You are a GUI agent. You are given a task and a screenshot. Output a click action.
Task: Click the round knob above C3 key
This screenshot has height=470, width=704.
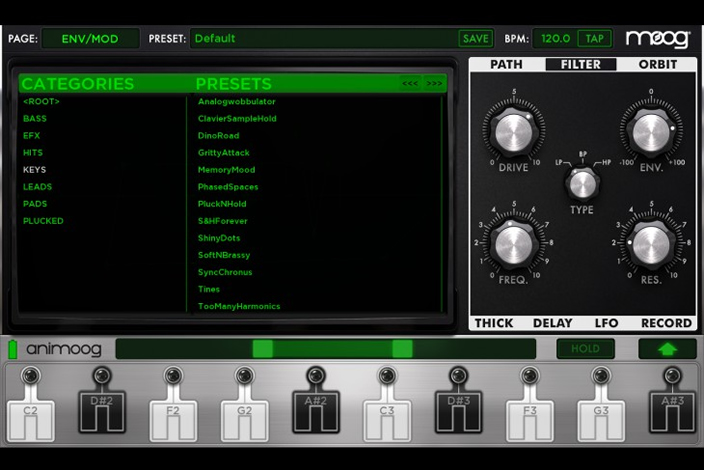(x=387, y=375)
